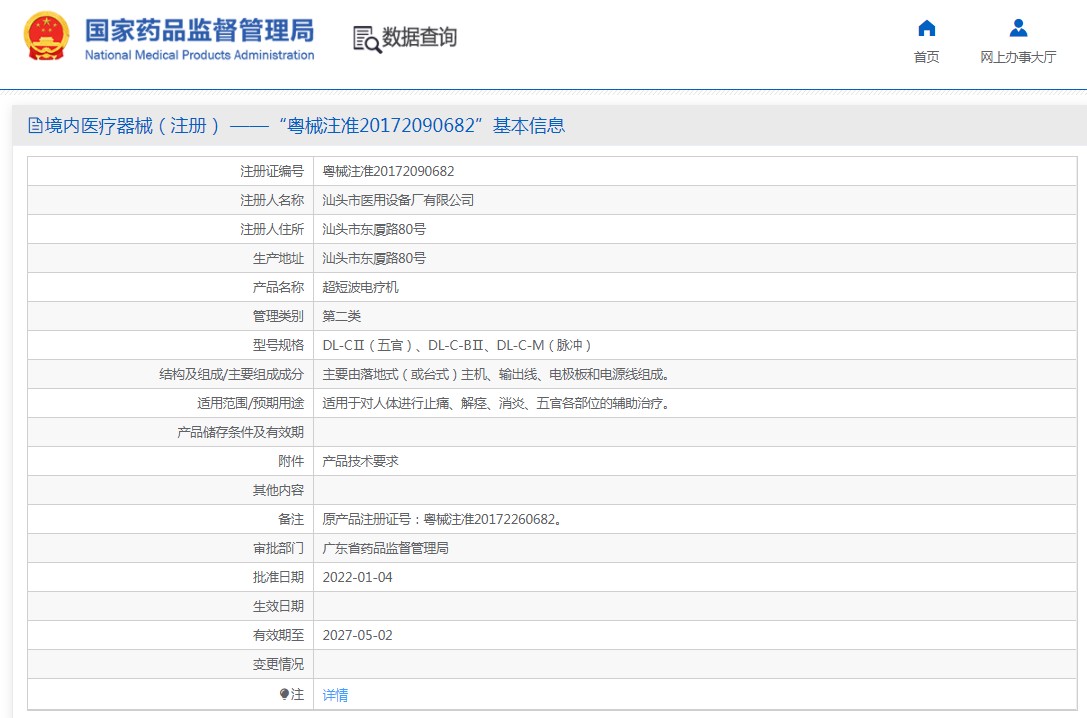This screenshot has height=718, width=1087.
Task: Select management category value 第二类
Action: pyautogui.click(x=342, y=316)
